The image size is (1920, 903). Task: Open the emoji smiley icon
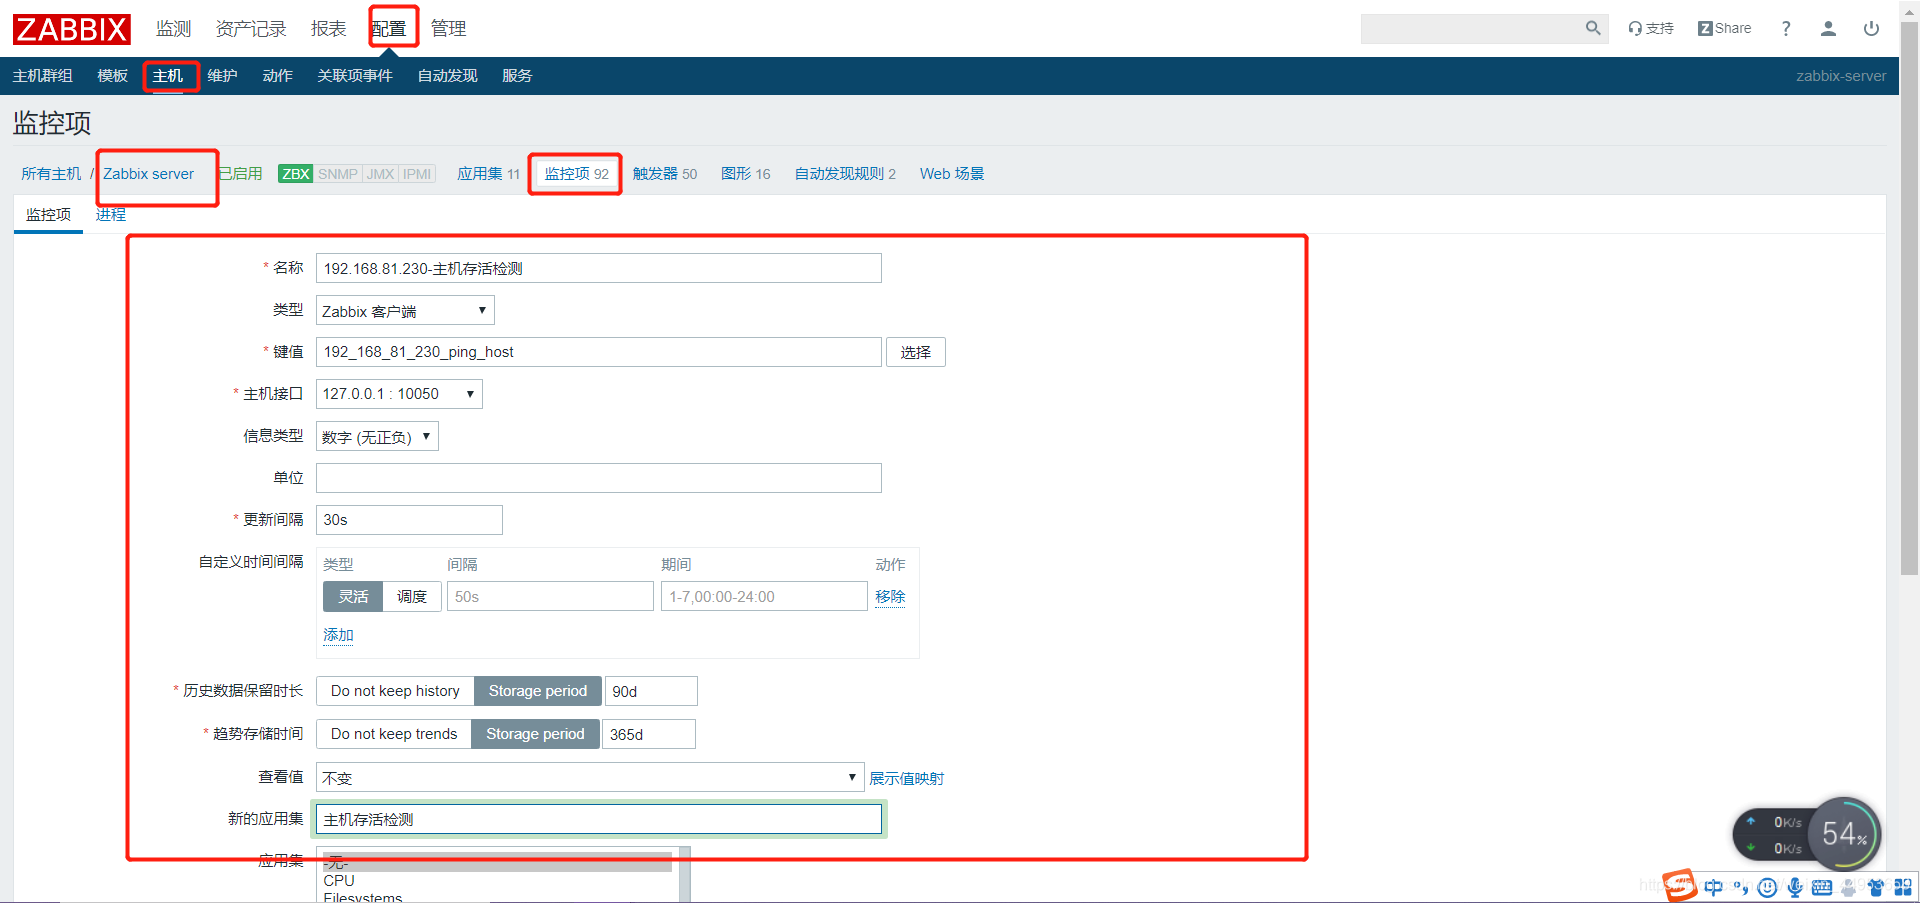1768,887
